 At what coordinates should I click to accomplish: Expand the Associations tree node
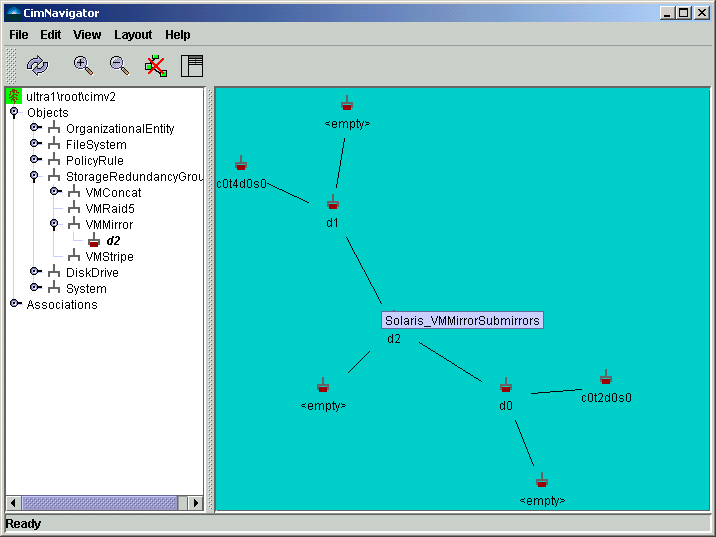coord(14,304)
